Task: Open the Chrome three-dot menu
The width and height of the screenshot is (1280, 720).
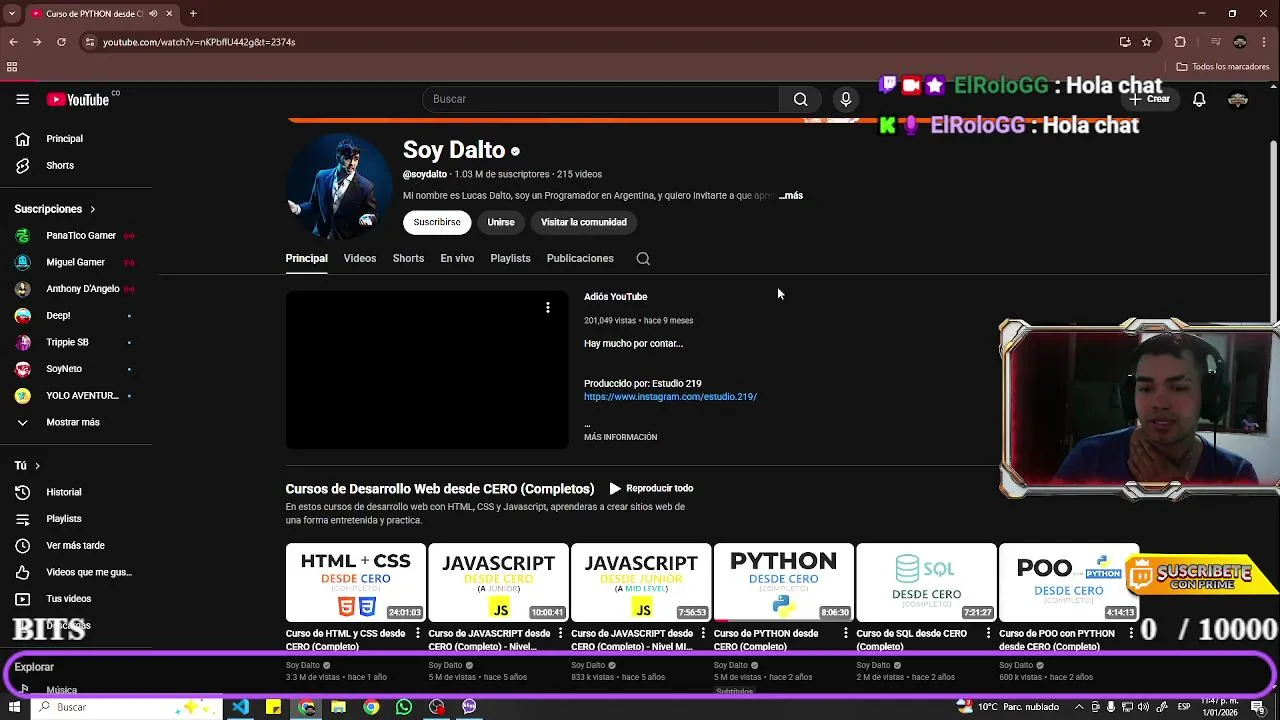Action: pyautogui.click(x=1265, y=42)
